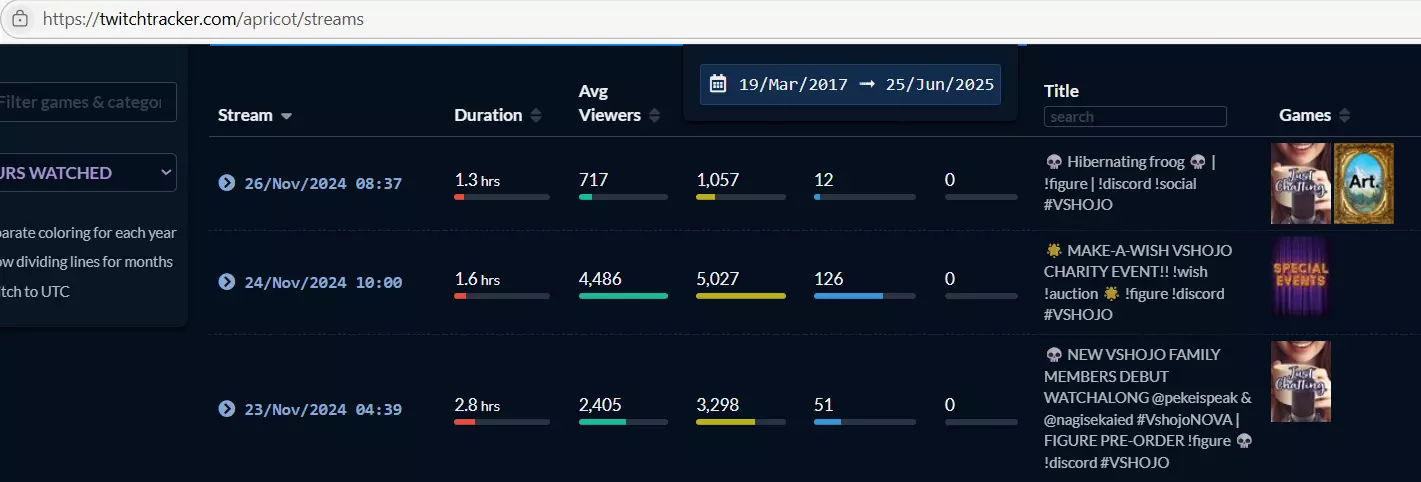Click the lock icon in the address bar
The width and height of the screenshot is (1421, 482).
coord(20,19)
